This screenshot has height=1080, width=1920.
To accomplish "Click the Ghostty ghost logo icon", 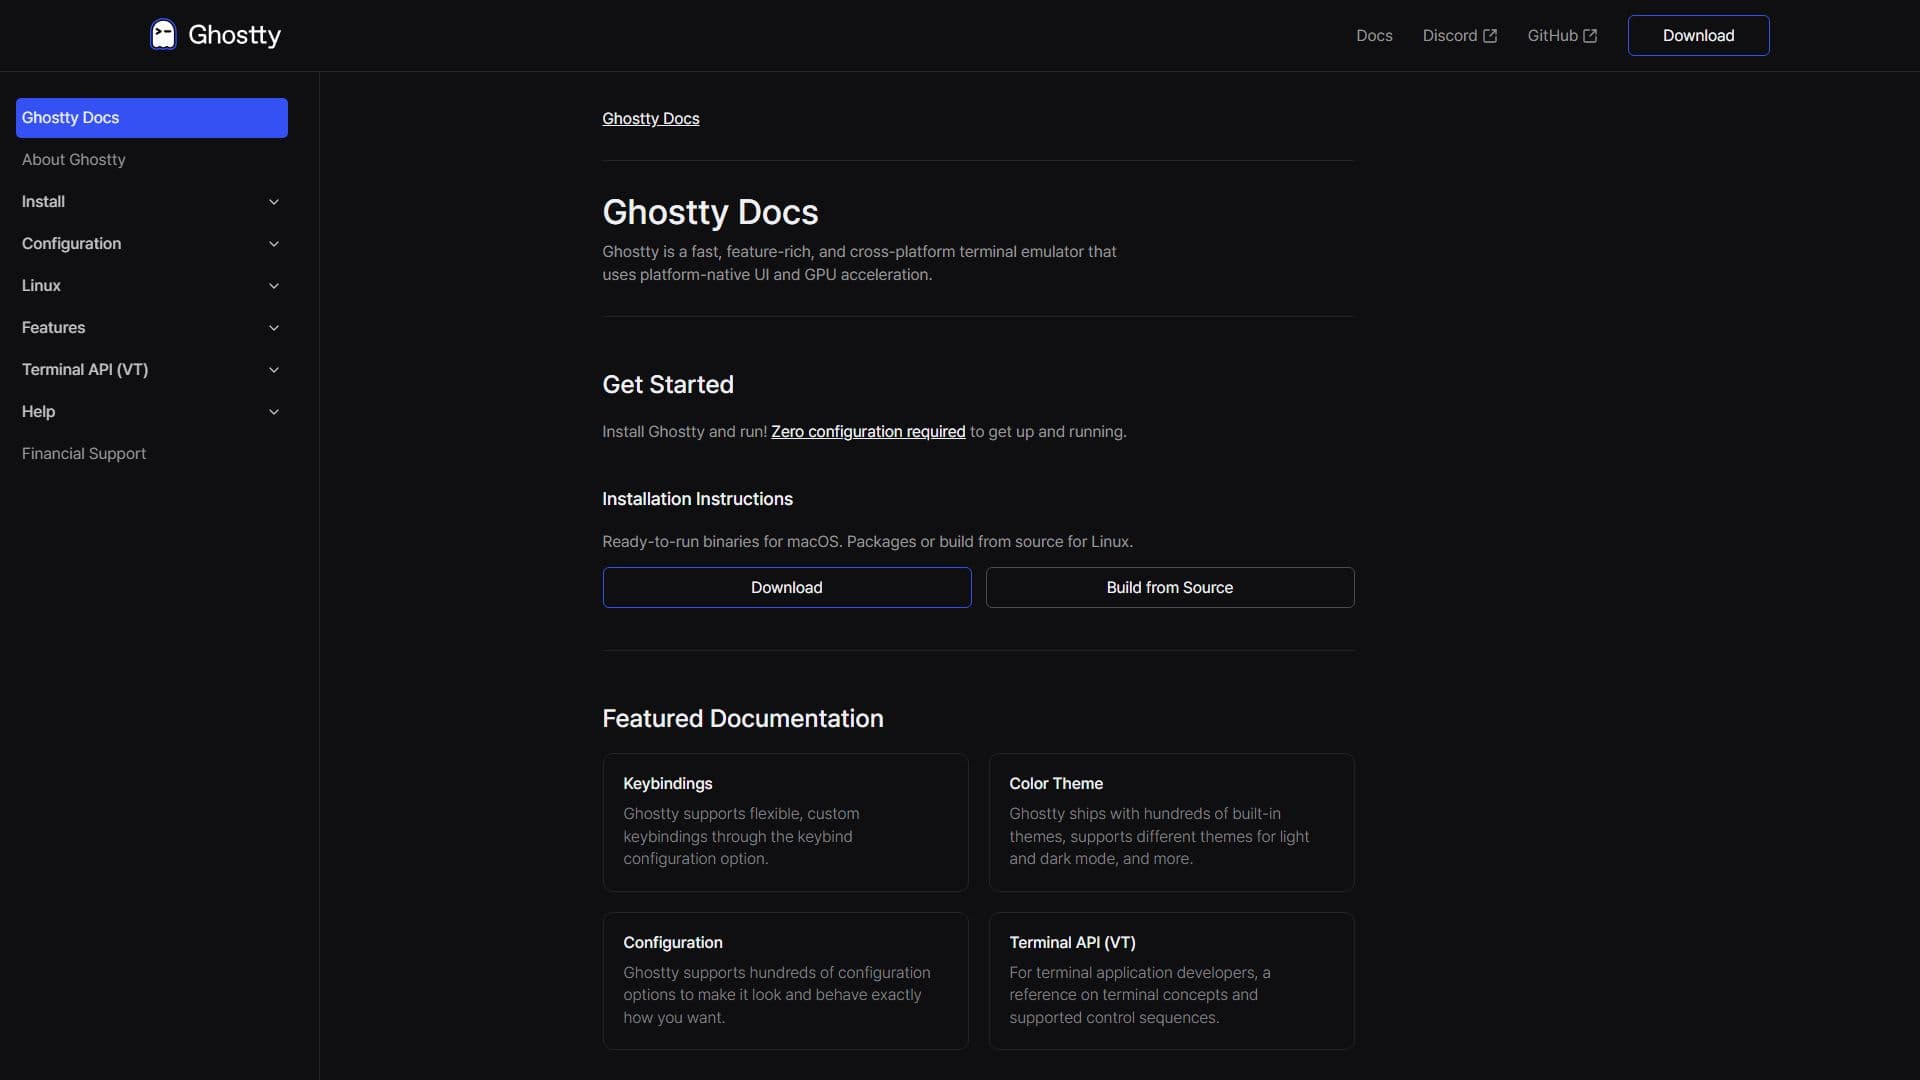I will click(x=163, y=35).
